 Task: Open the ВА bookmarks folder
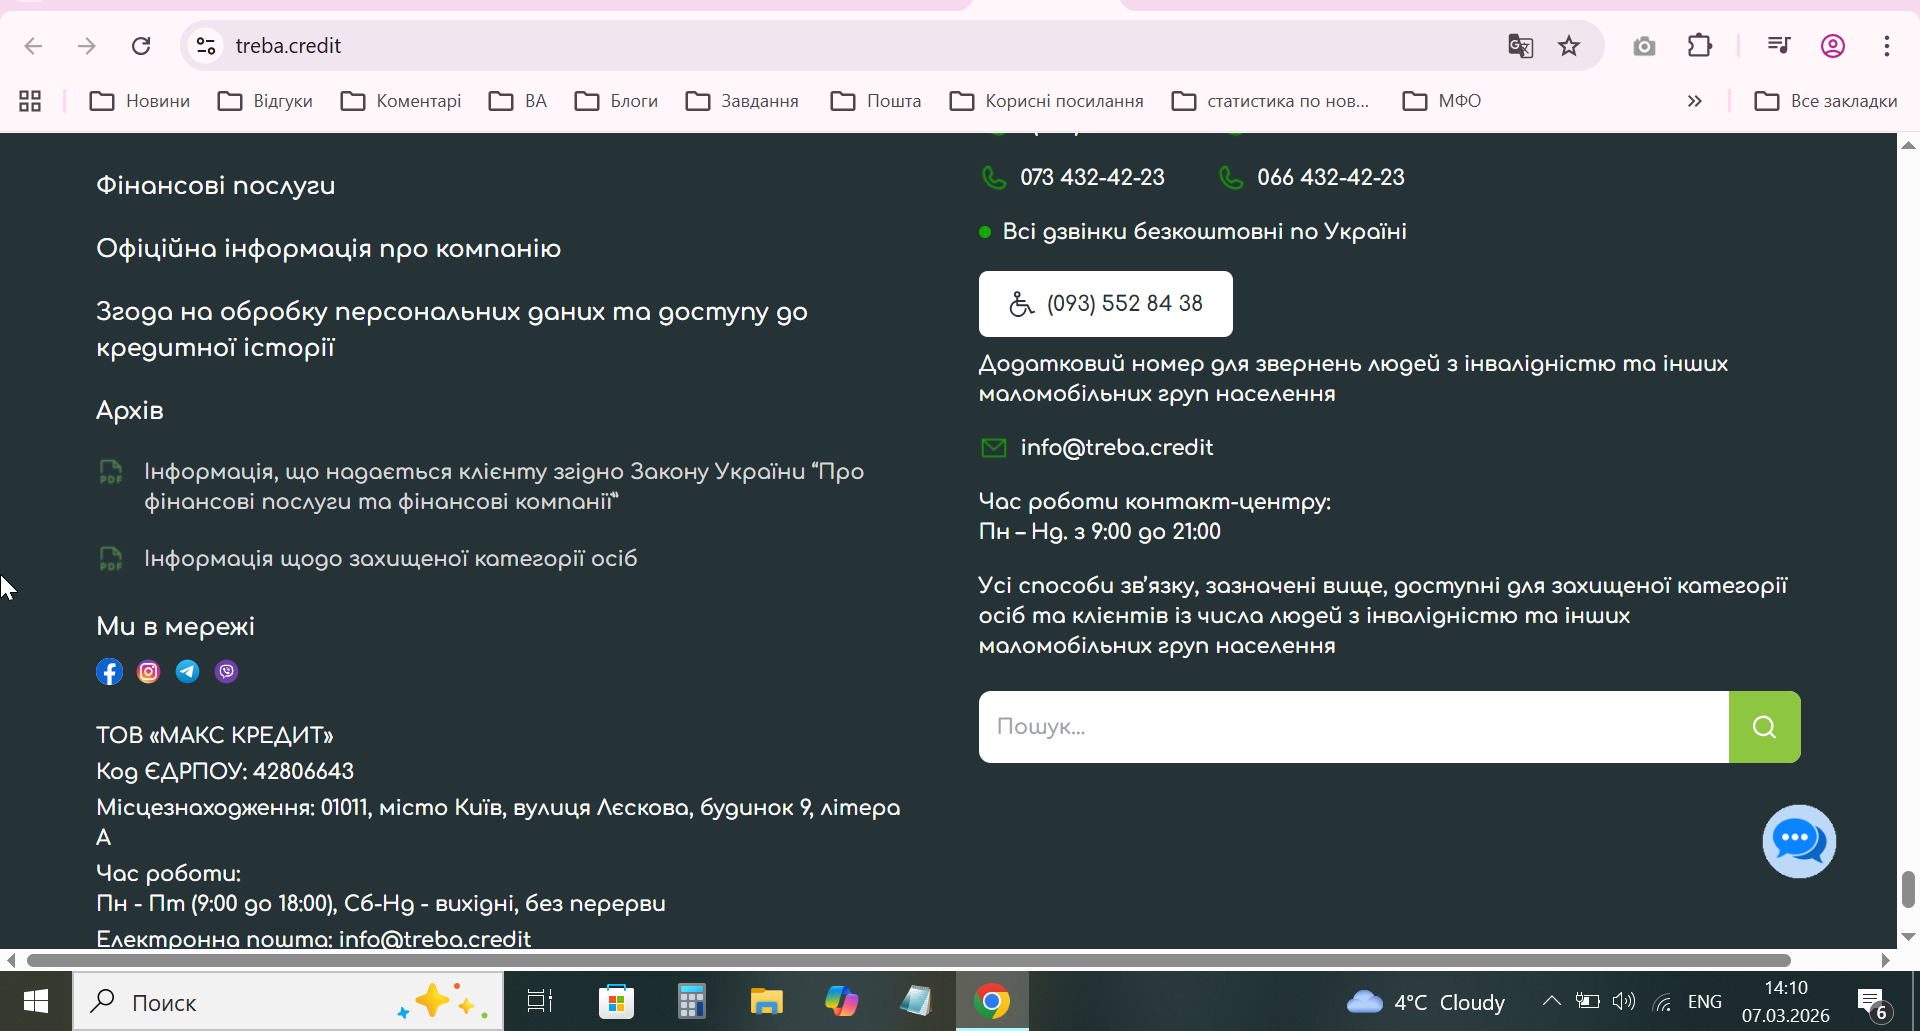click(518, 101)
